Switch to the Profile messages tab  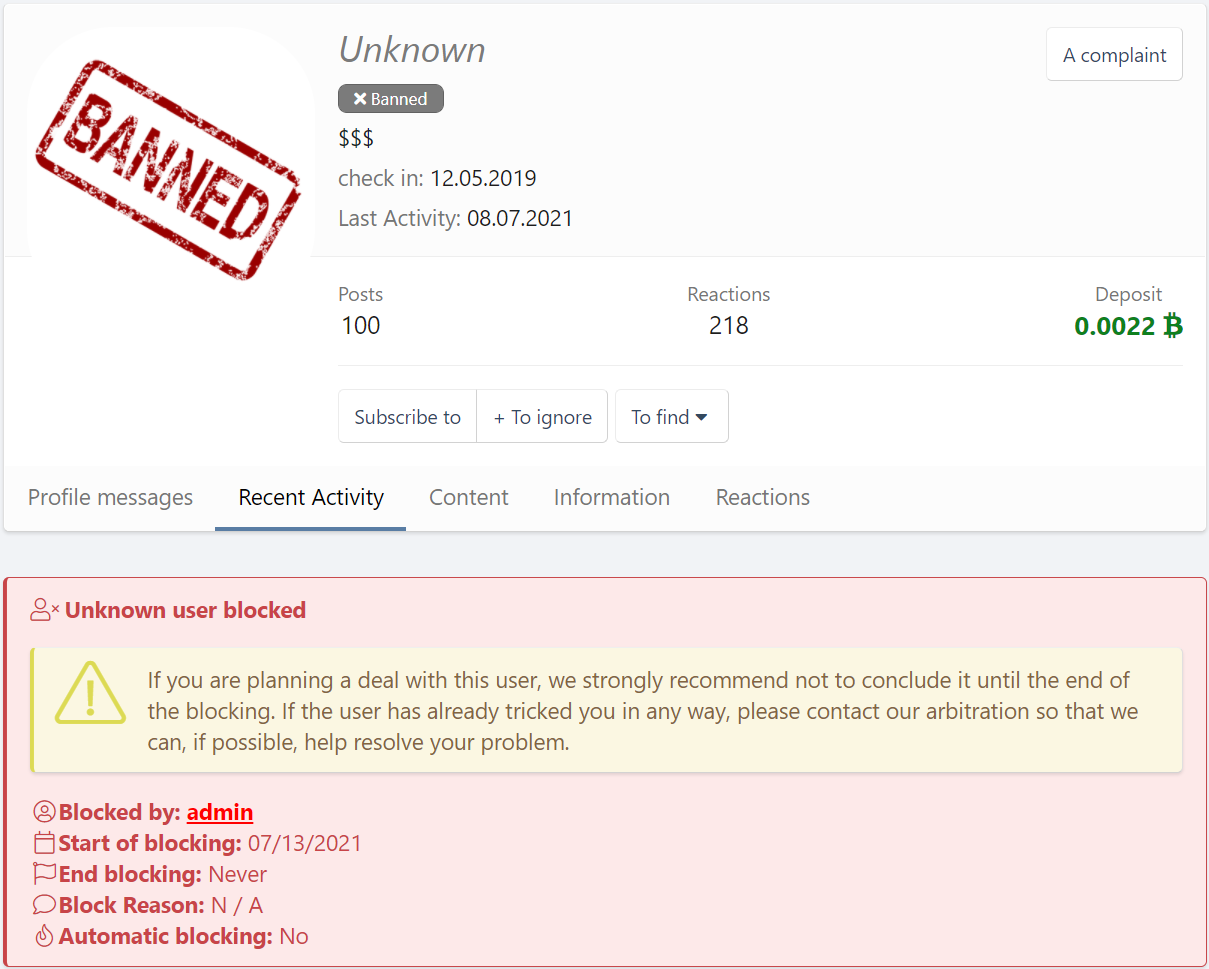coord(110,497)
